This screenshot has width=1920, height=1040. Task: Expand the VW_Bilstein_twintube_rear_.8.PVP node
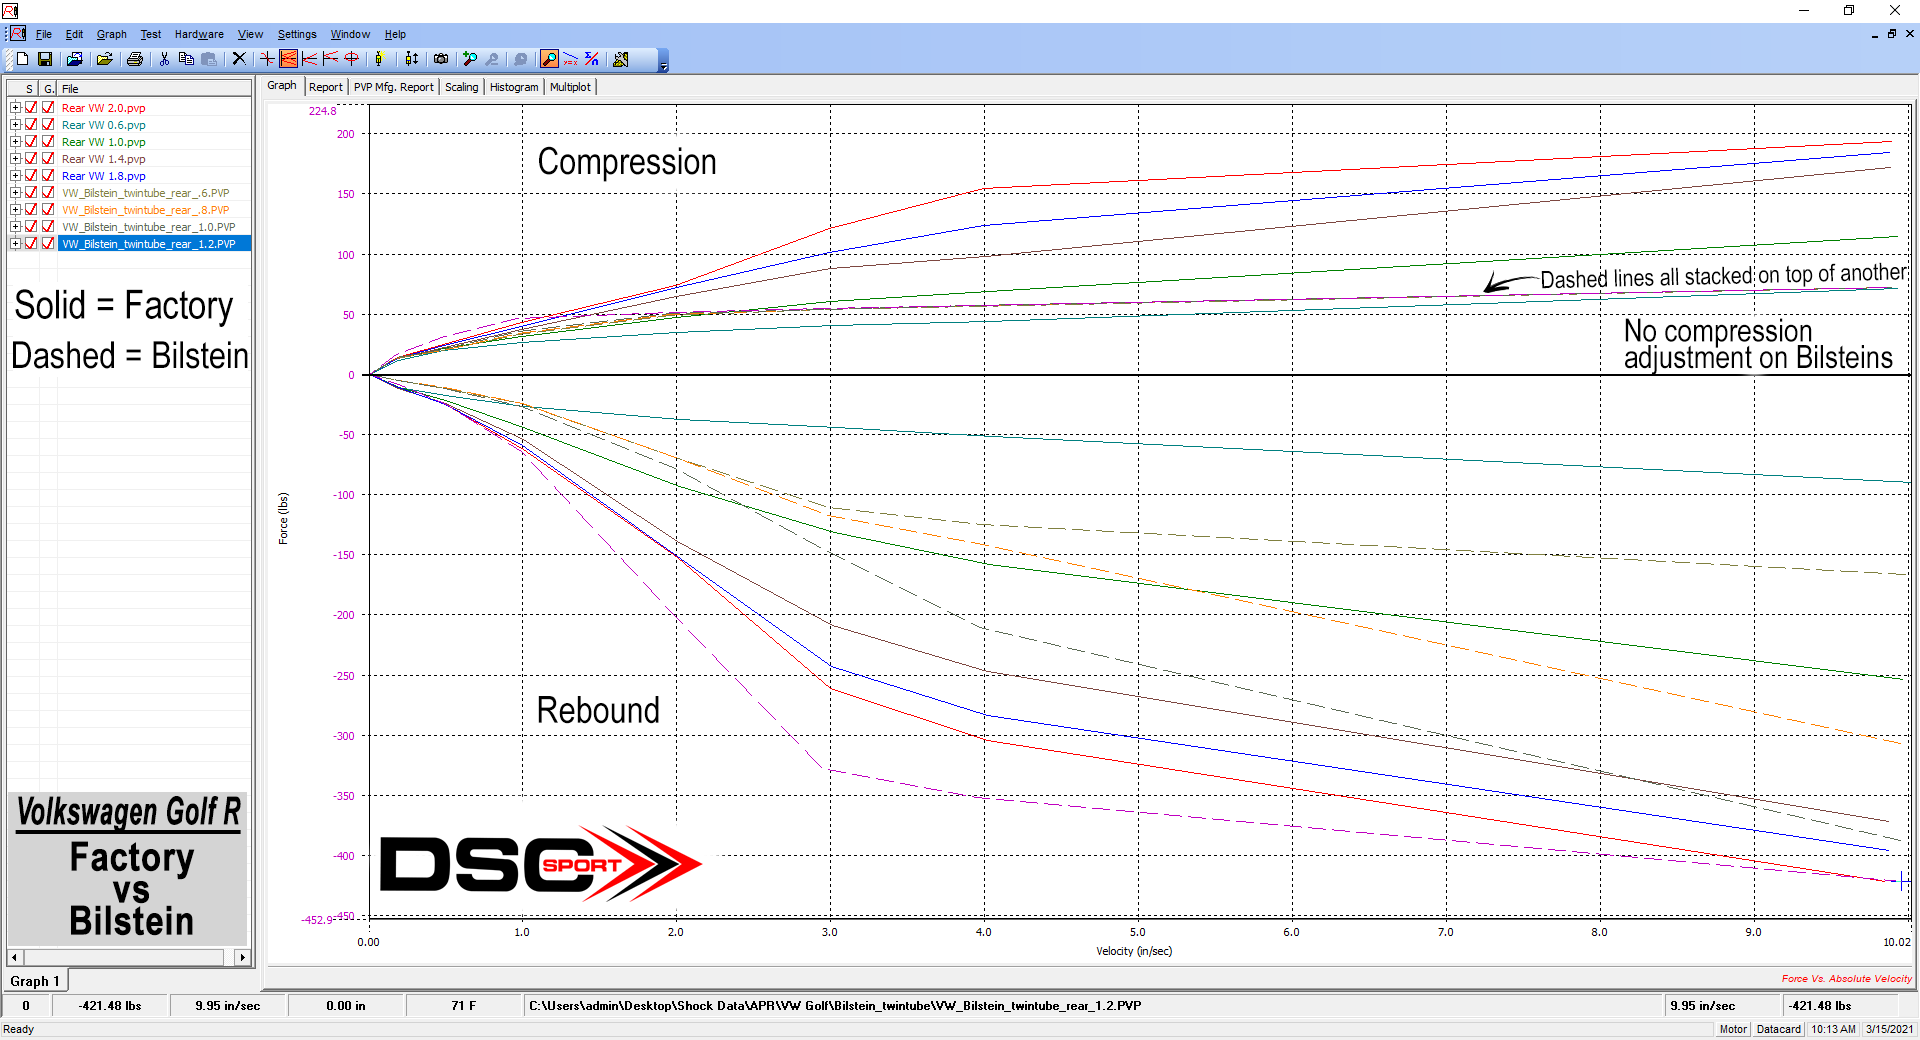coord(15,210)
